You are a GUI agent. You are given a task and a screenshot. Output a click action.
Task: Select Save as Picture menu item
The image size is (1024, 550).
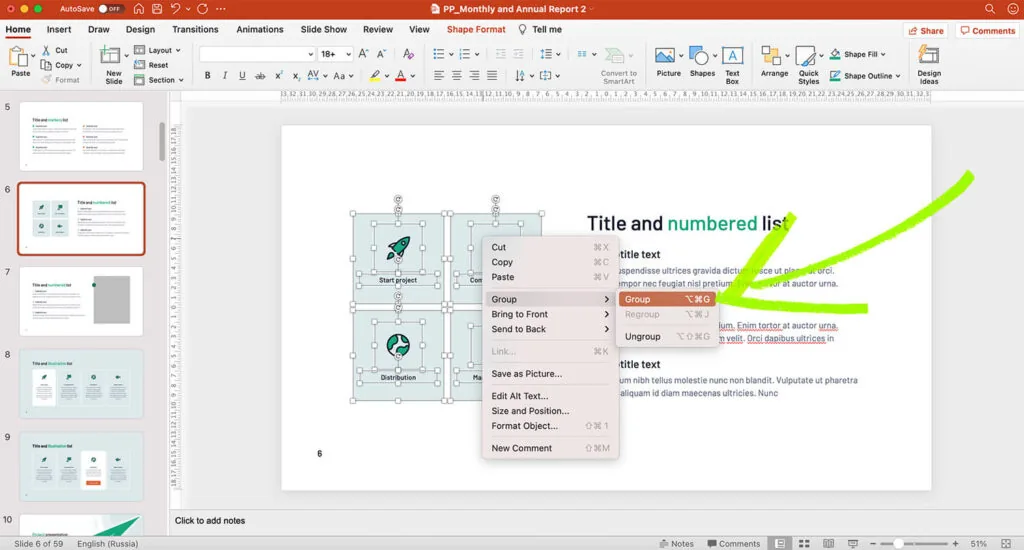(x=550, y=374)
